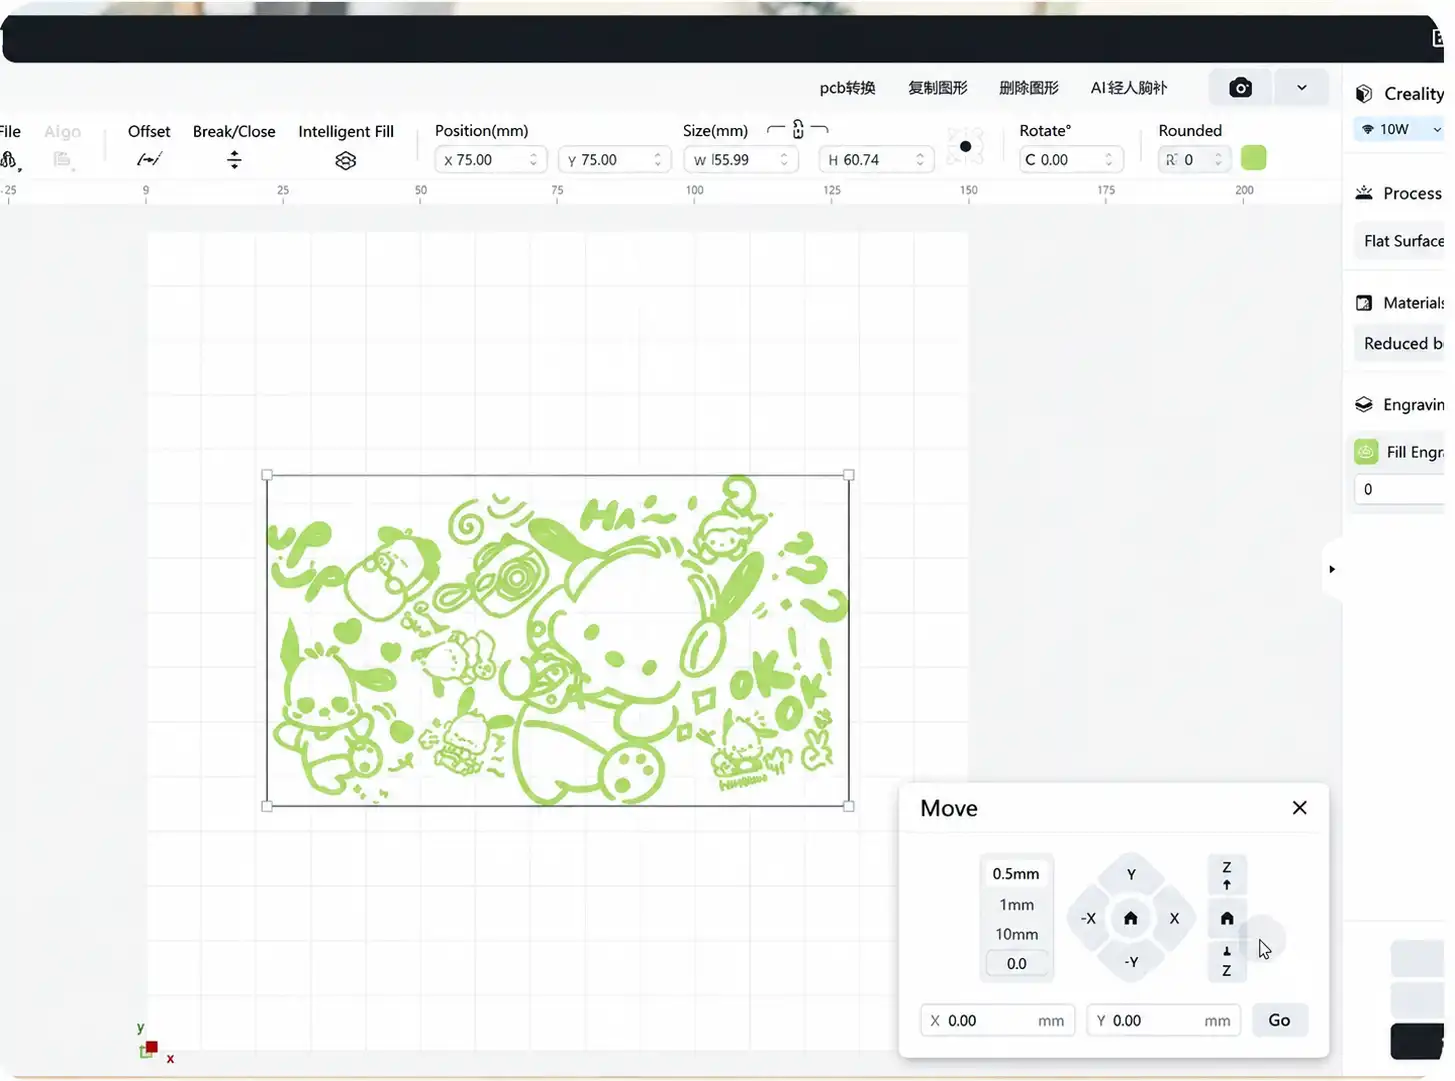This screenshot has width=1455, height=1081.
Task: Click the green color swatch
Action: point(1253,158)
